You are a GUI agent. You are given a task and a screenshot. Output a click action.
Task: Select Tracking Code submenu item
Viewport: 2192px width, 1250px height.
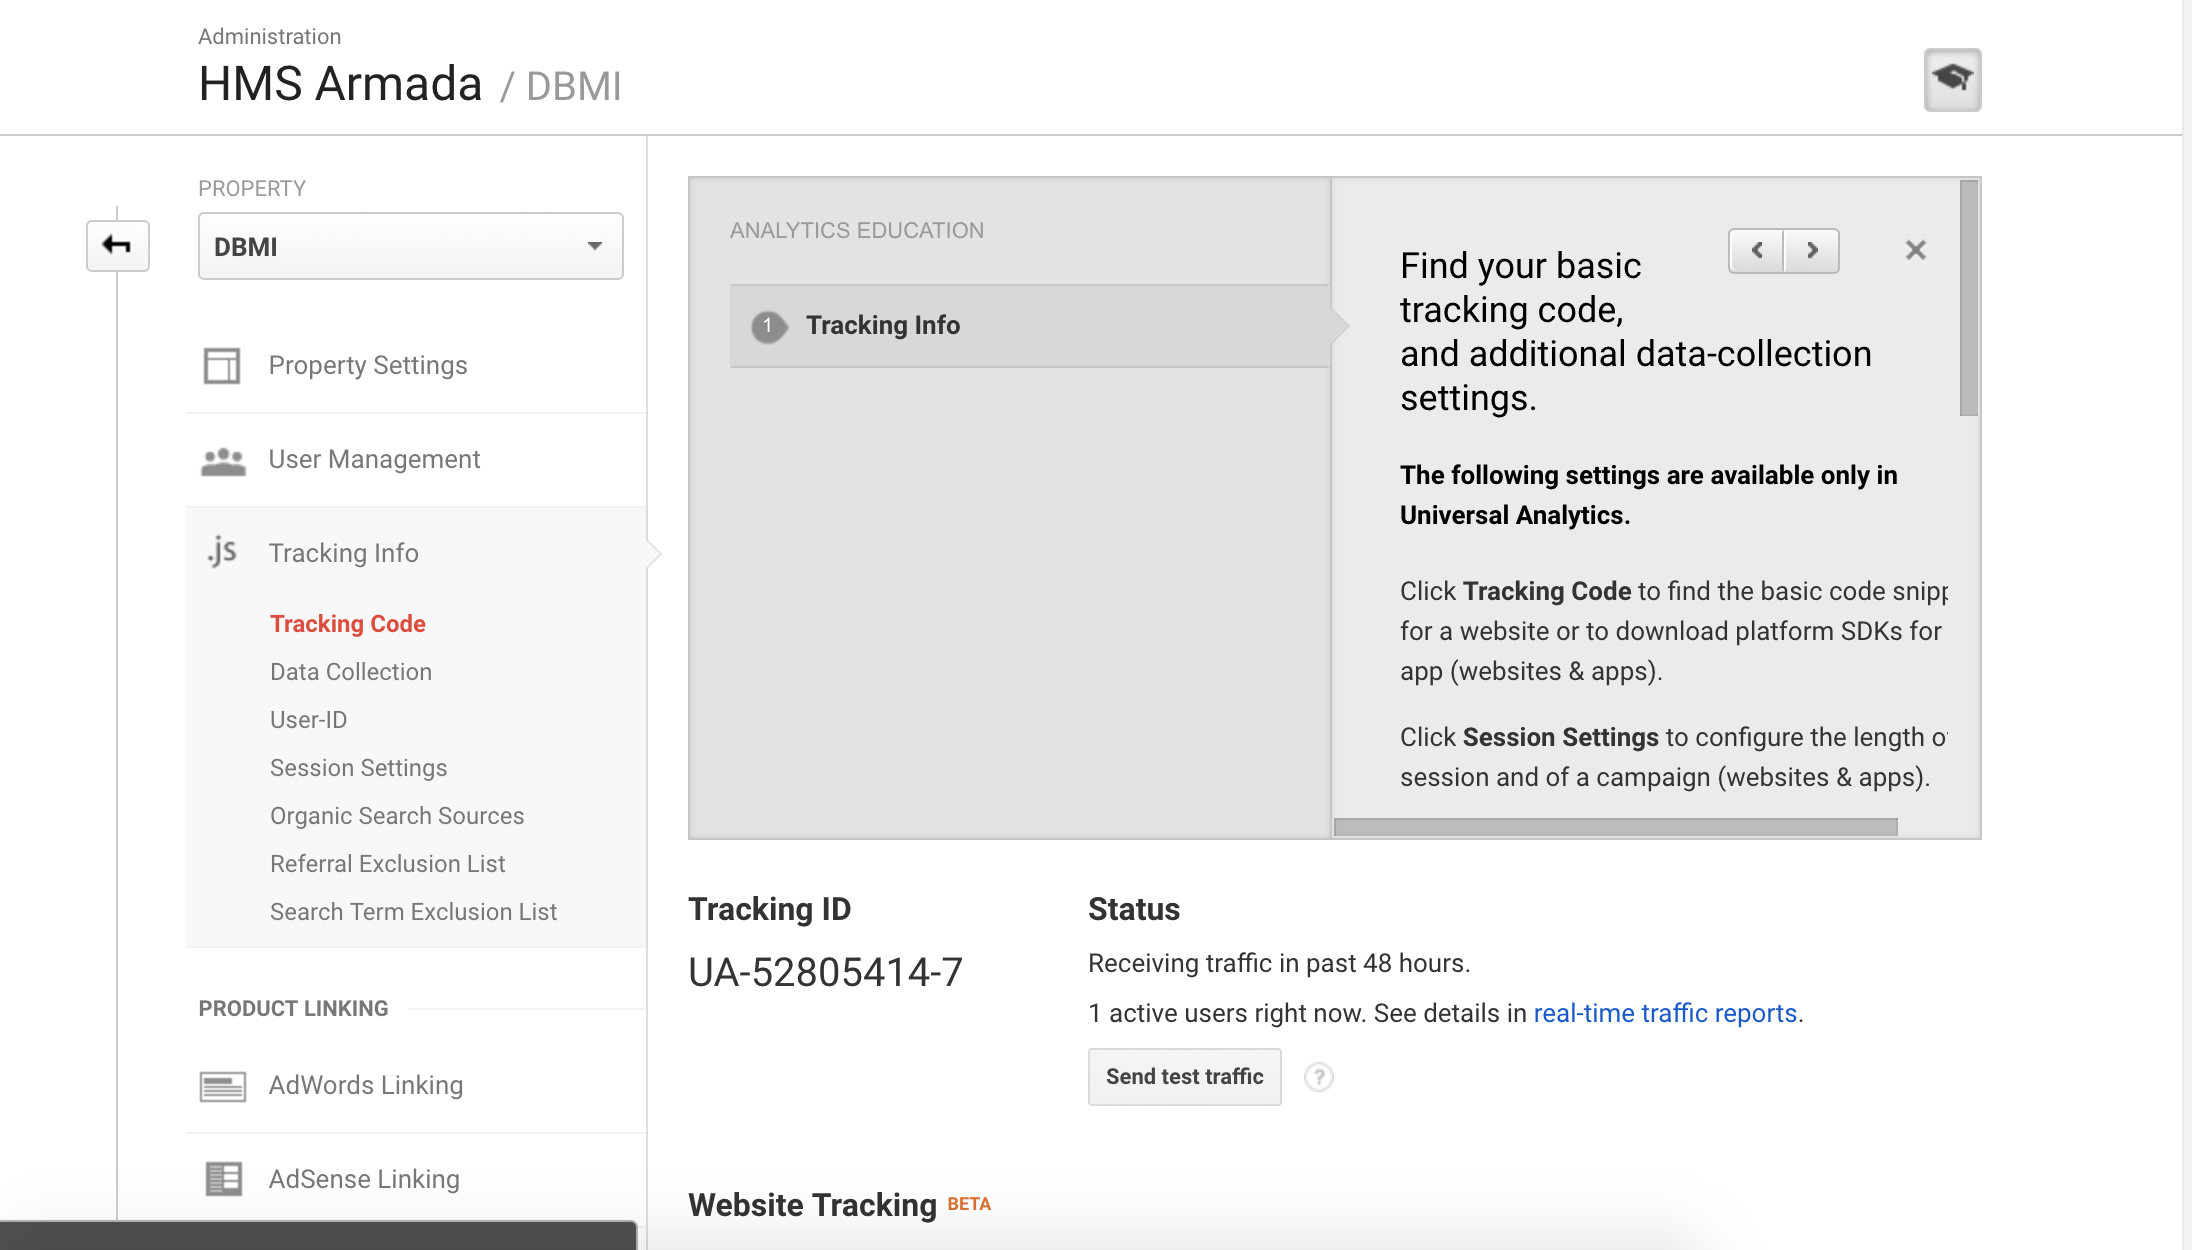348,624
